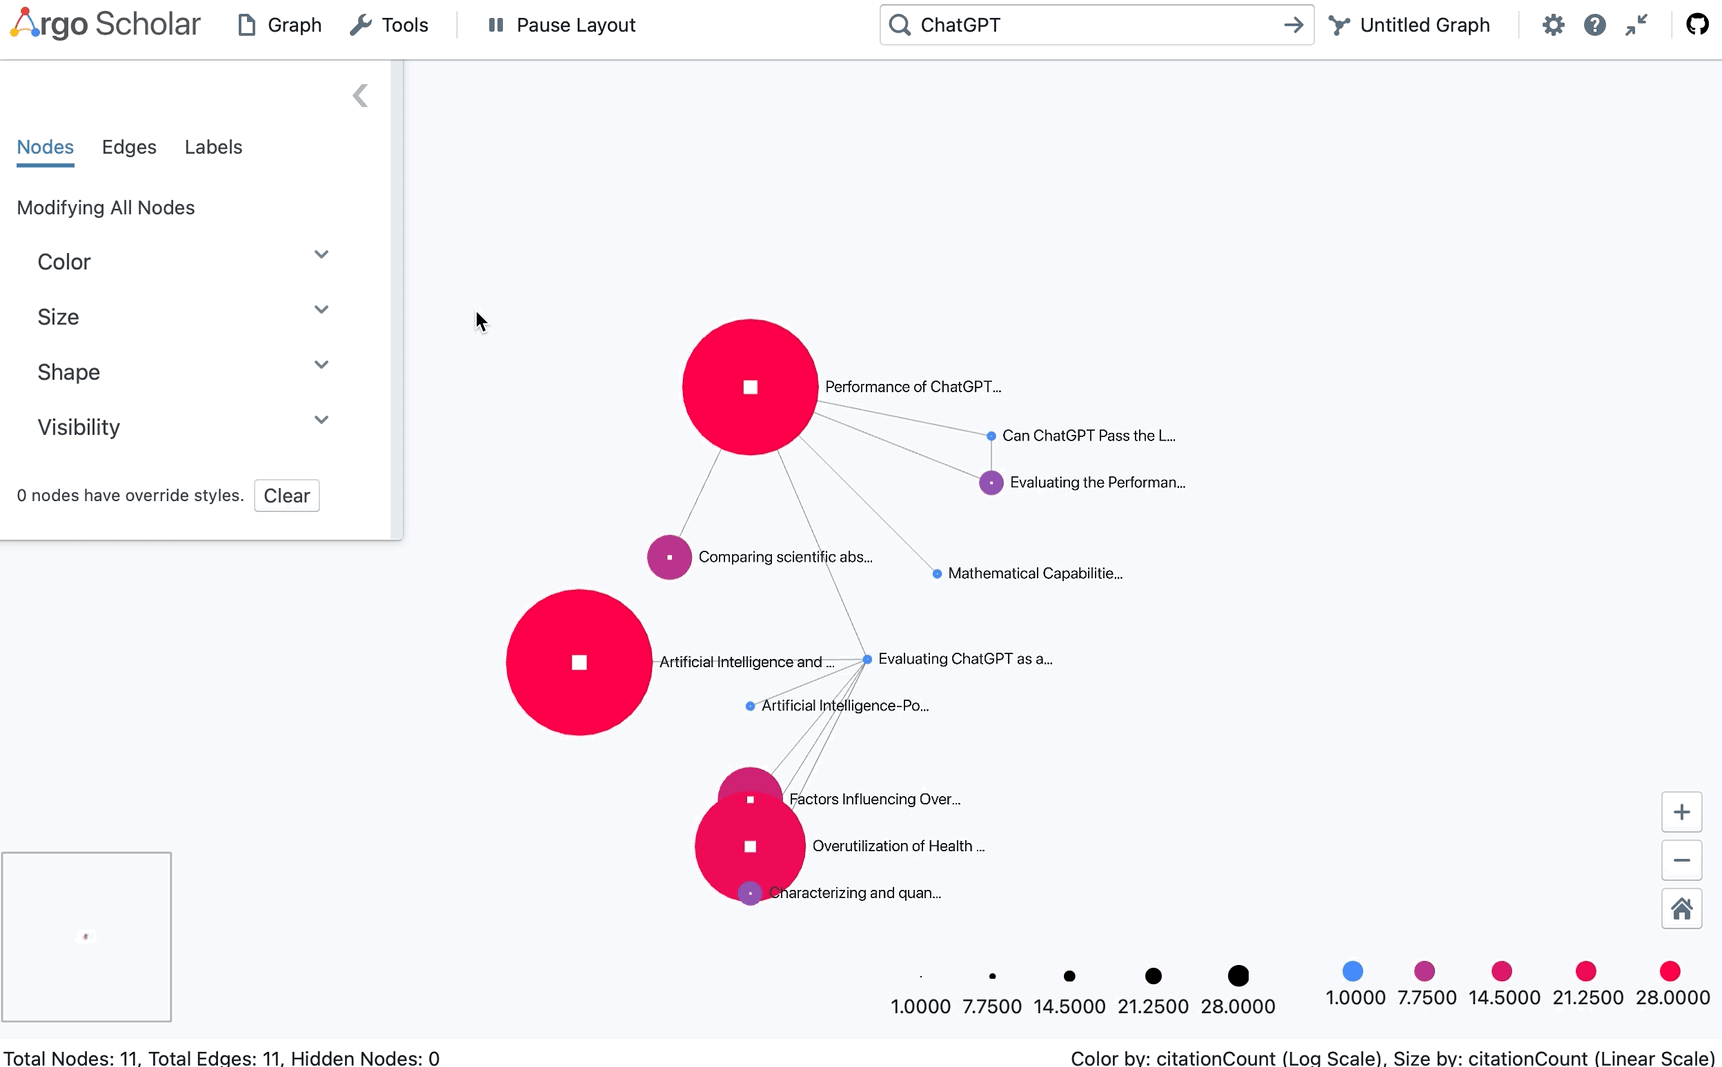Viewport: 1722px width, 1067px height.
Task: Switch to the Edges tab
Action: pyautogui.click(x=129, y=147)
